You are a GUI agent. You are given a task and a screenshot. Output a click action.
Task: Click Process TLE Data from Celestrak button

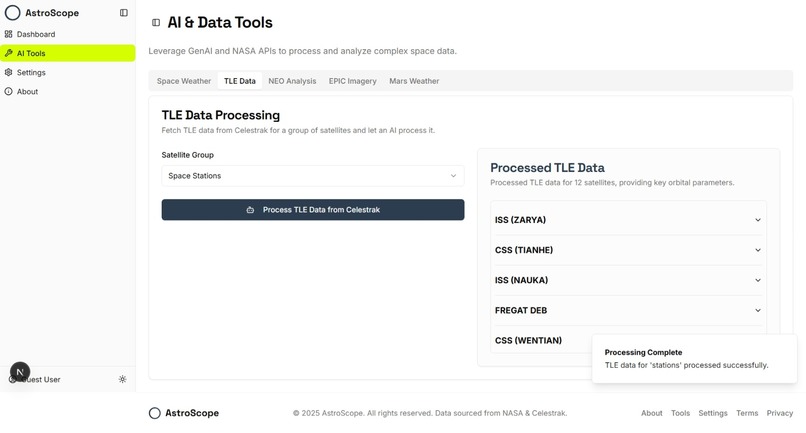(313, 210)
